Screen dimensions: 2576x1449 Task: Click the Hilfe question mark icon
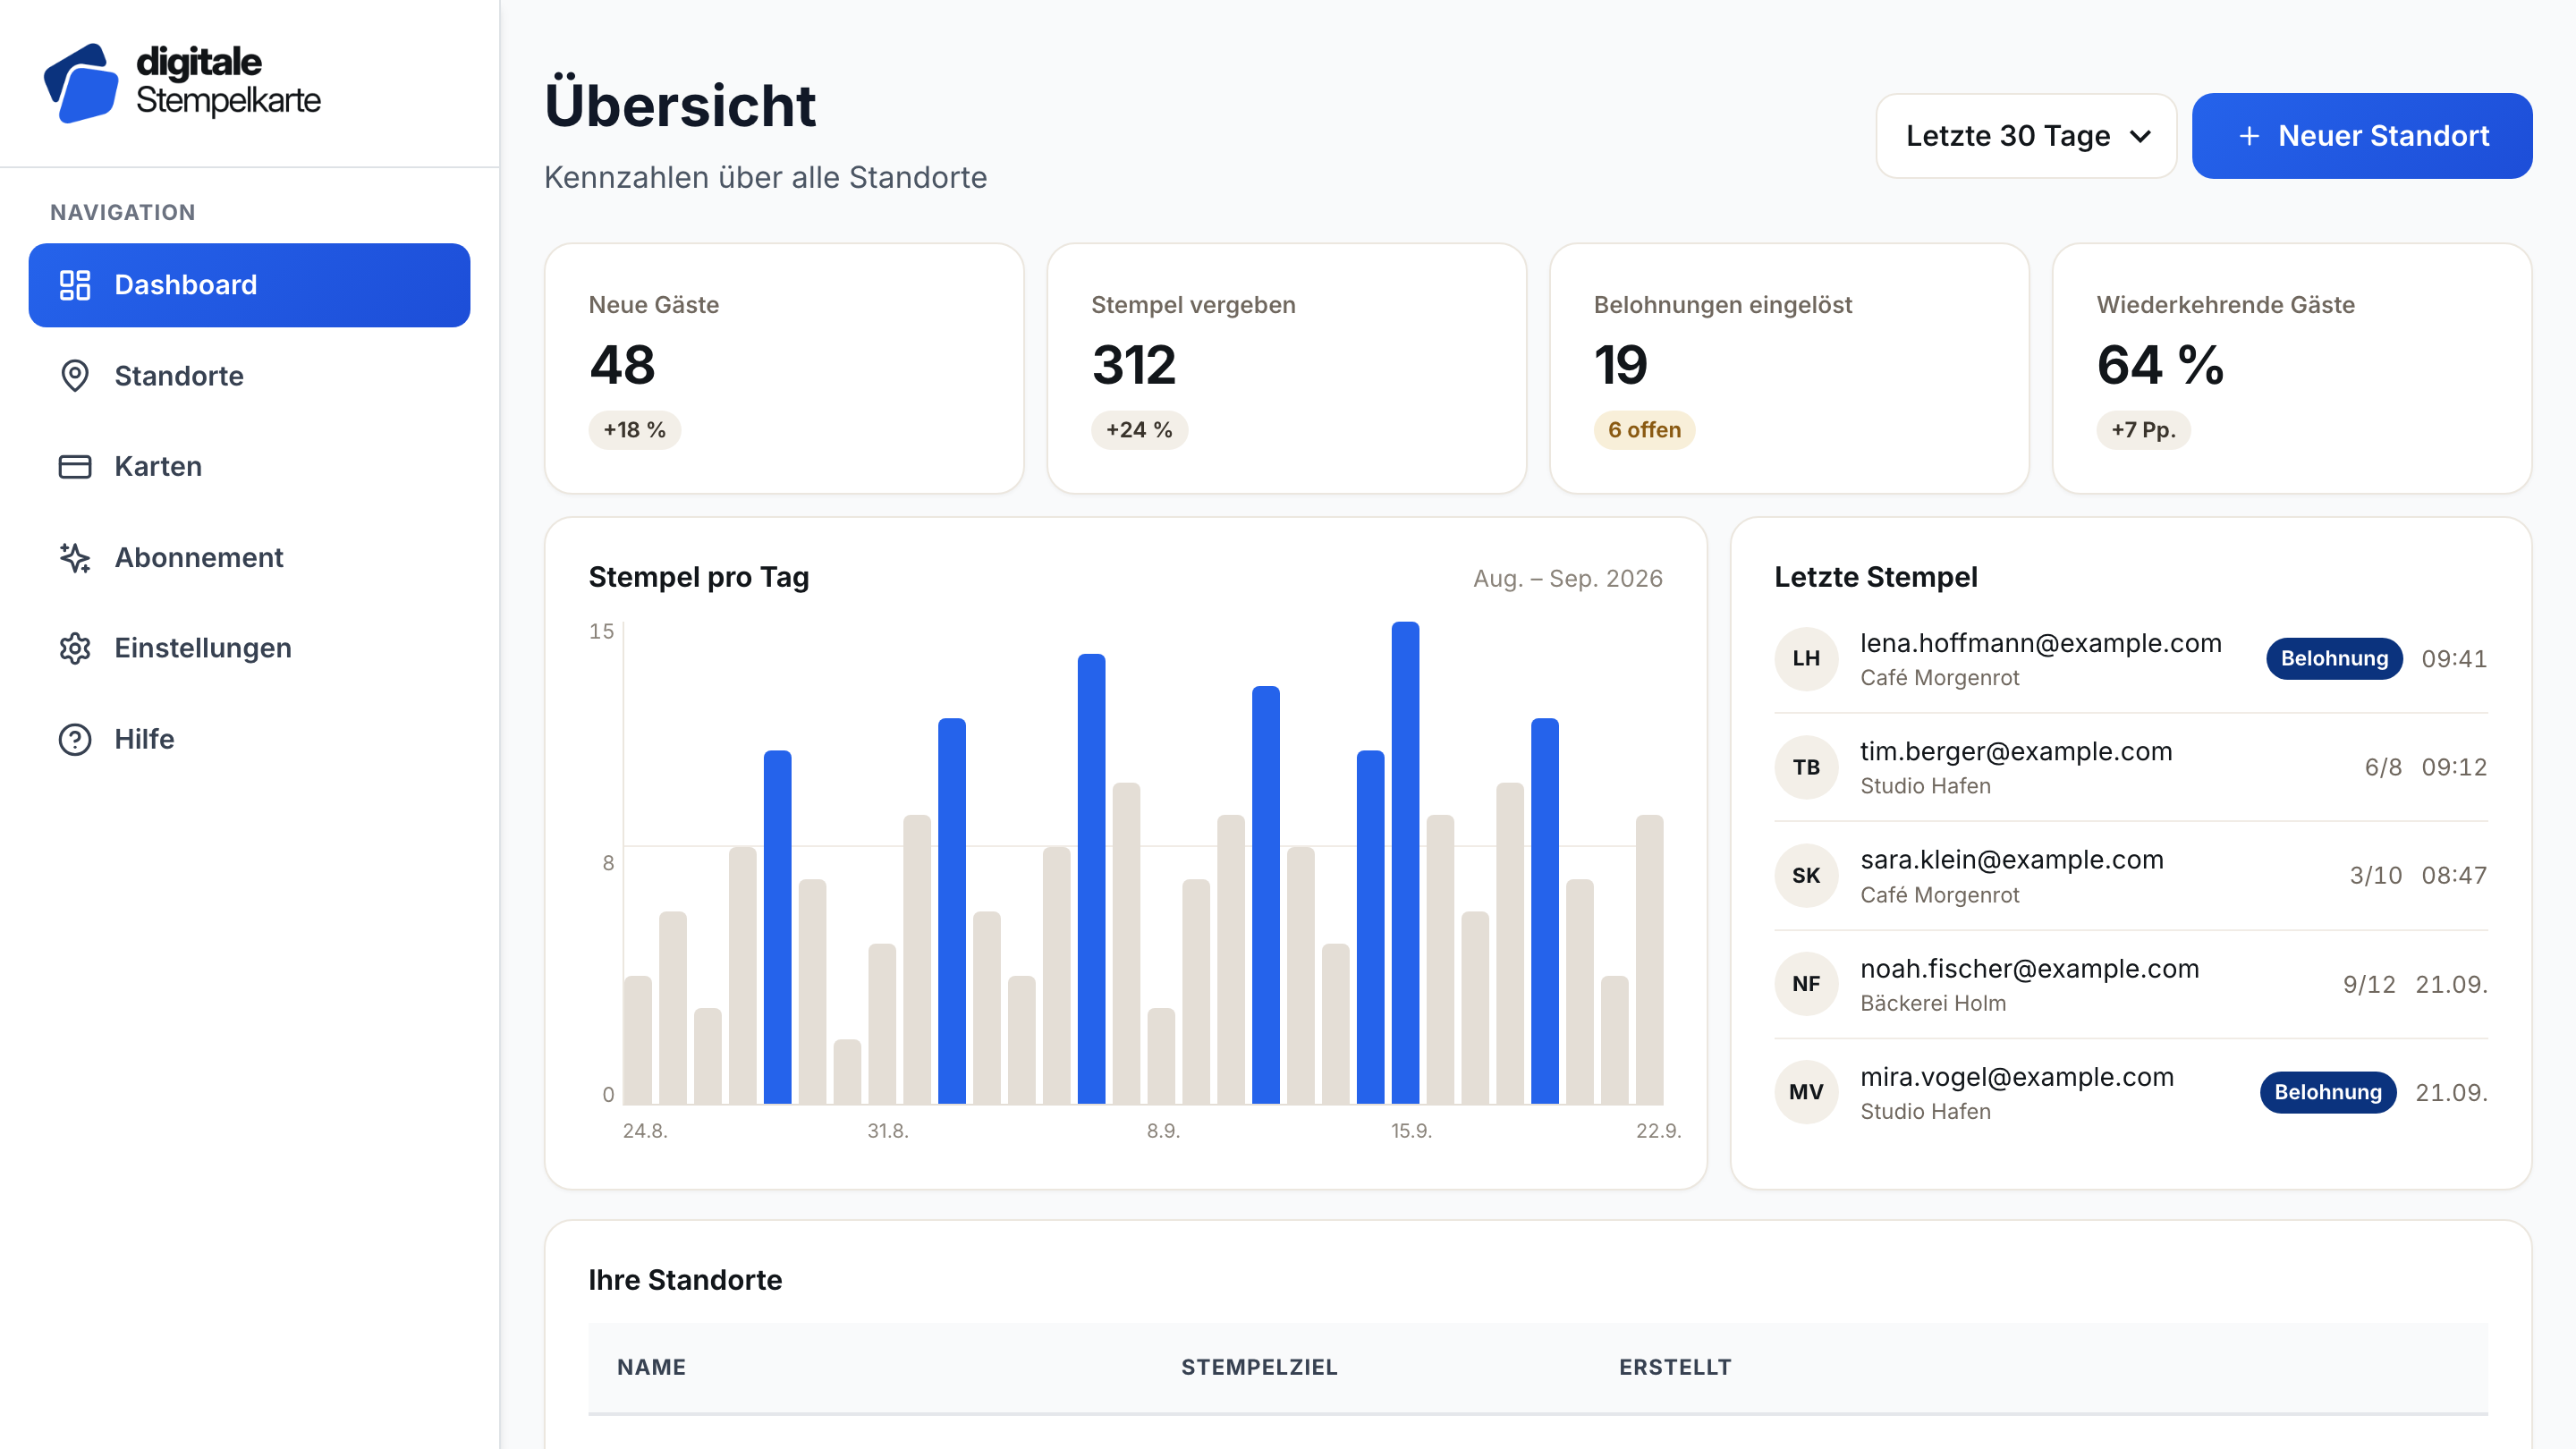[x=75, y=739]
